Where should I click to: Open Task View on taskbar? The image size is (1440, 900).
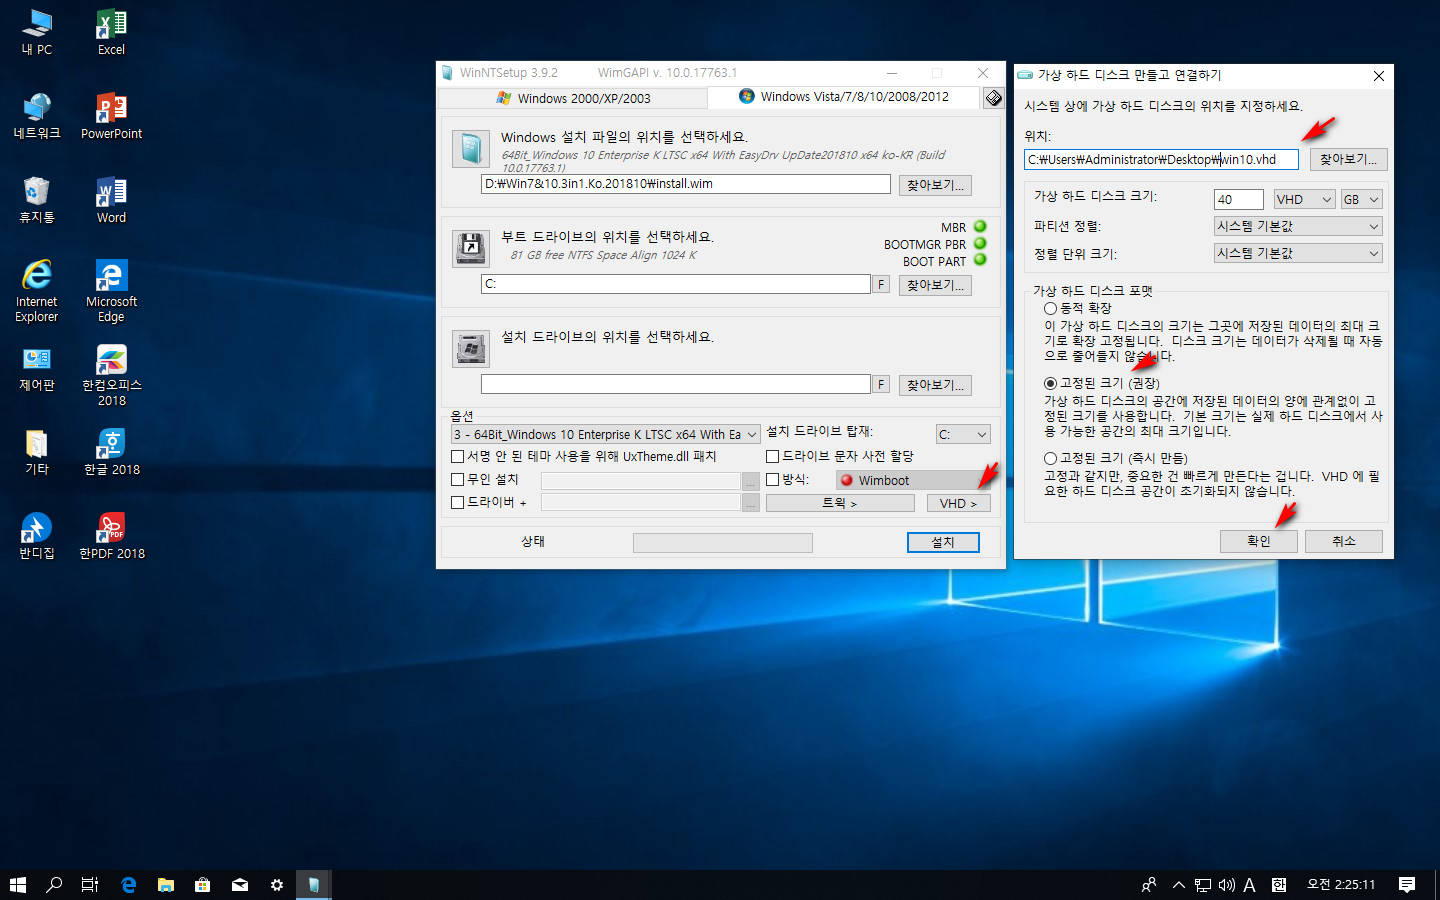tap(90, 884)
